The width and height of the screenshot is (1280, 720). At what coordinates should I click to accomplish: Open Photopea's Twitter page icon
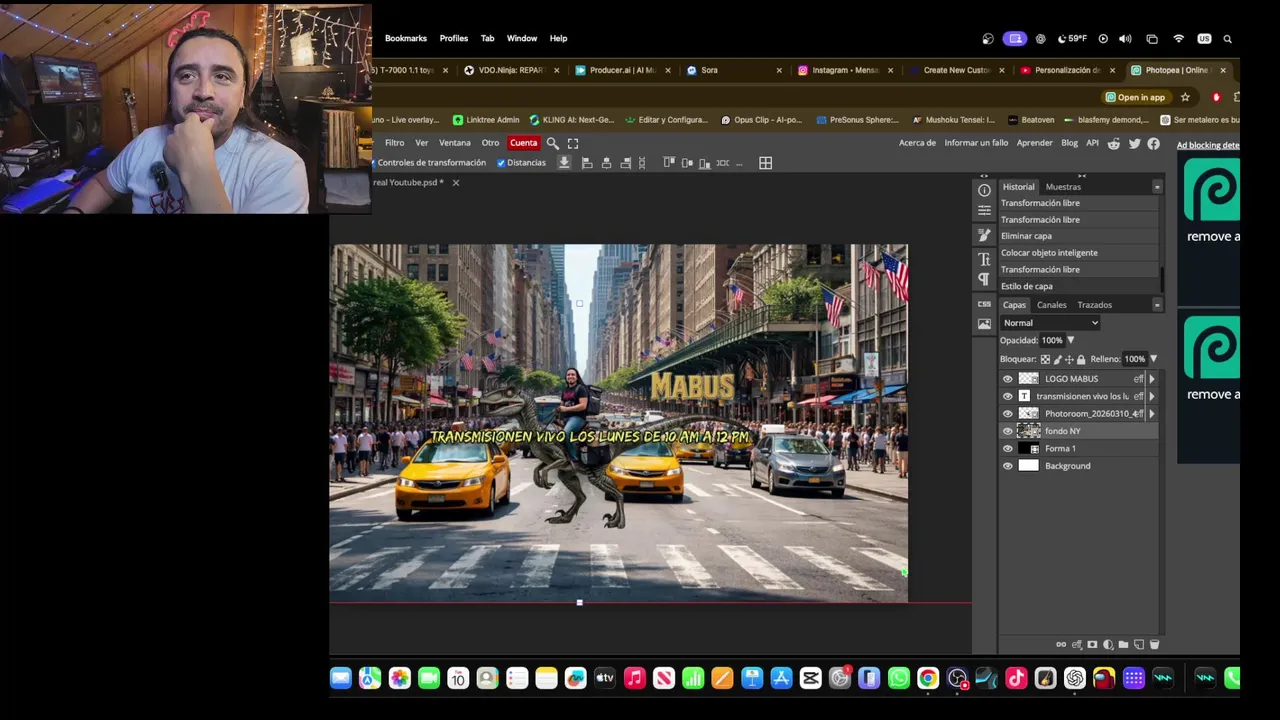(1134, 143)
